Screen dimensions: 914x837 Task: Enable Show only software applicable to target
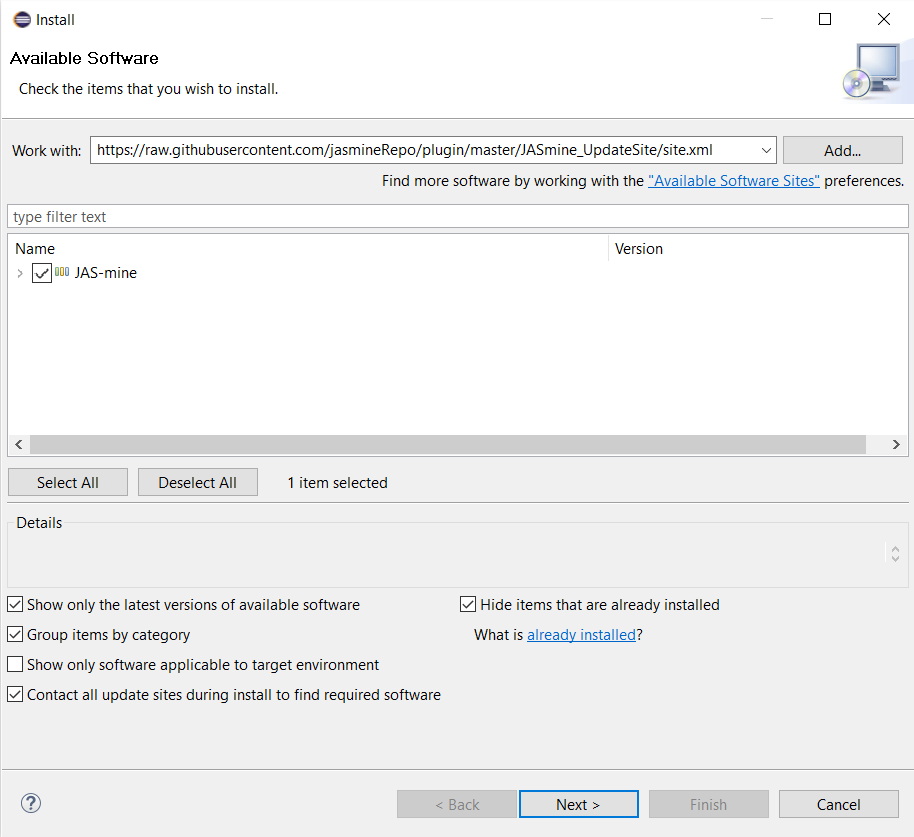pyautogui.click(x=16, y=665)
